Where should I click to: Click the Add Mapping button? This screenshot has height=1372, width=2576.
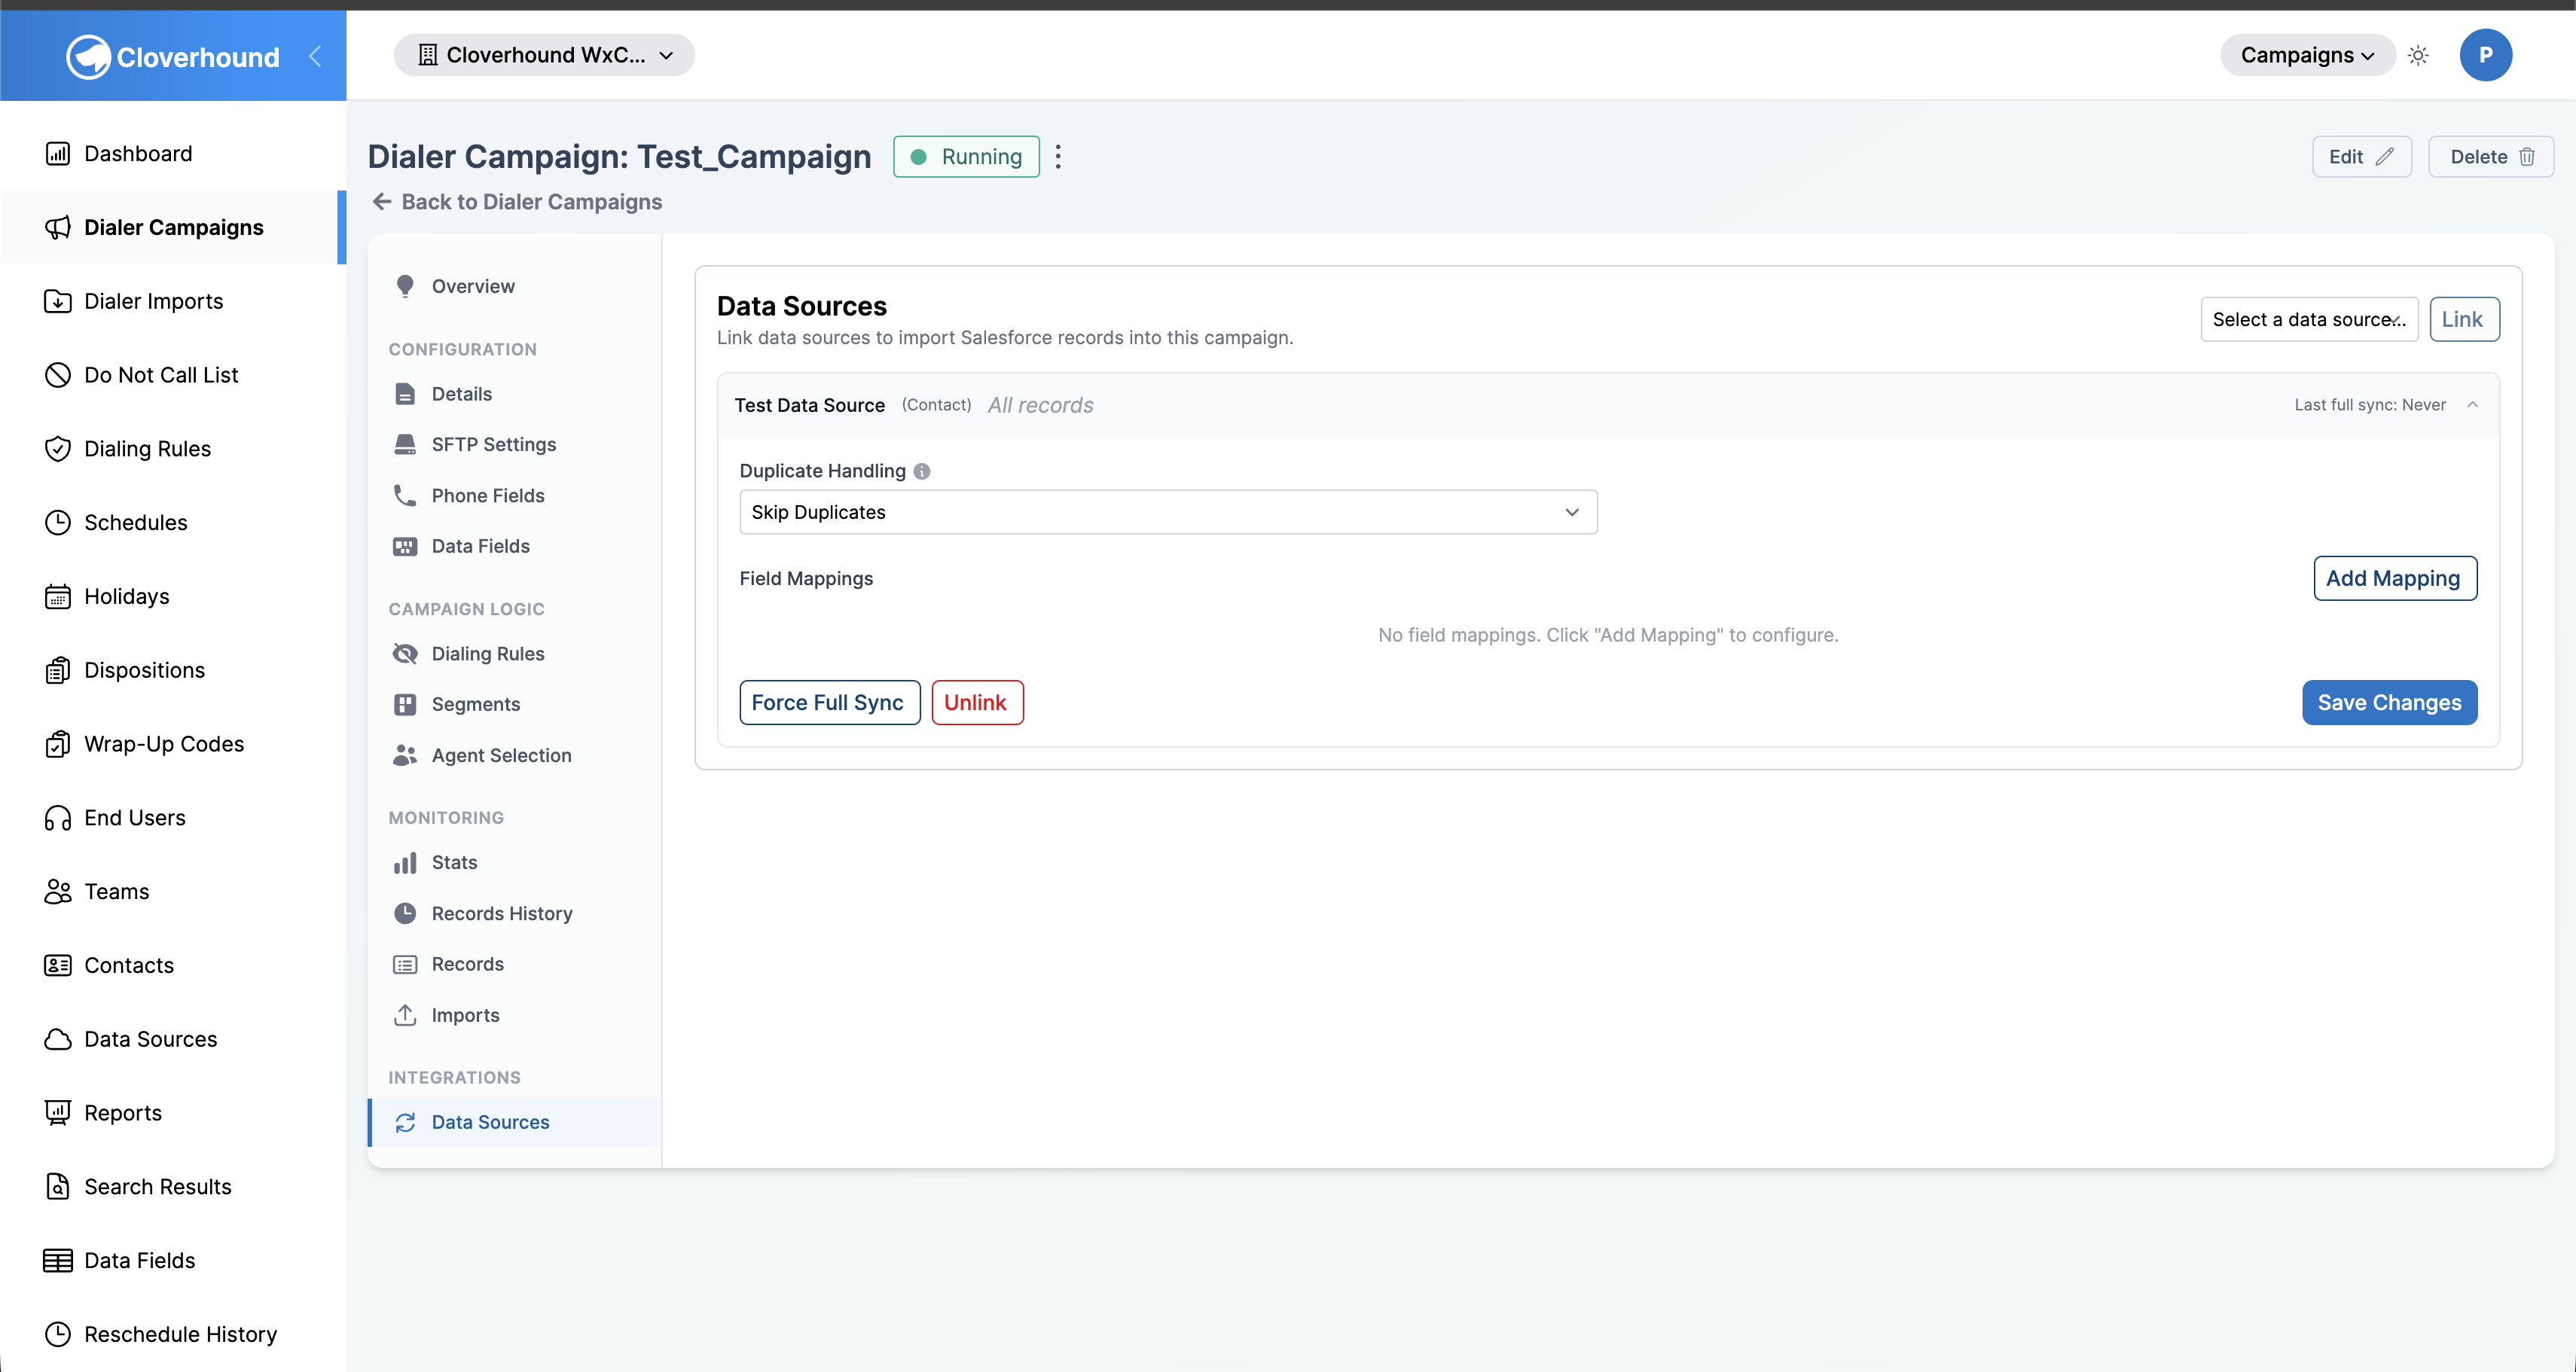pyautogui.click(x=2395, y=578)
